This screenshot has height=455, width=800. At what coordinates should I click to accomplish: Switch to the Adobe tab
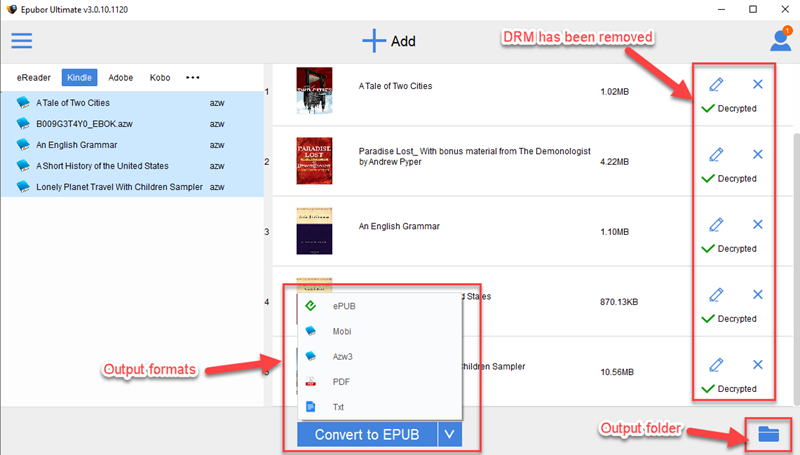pos(120,78)
